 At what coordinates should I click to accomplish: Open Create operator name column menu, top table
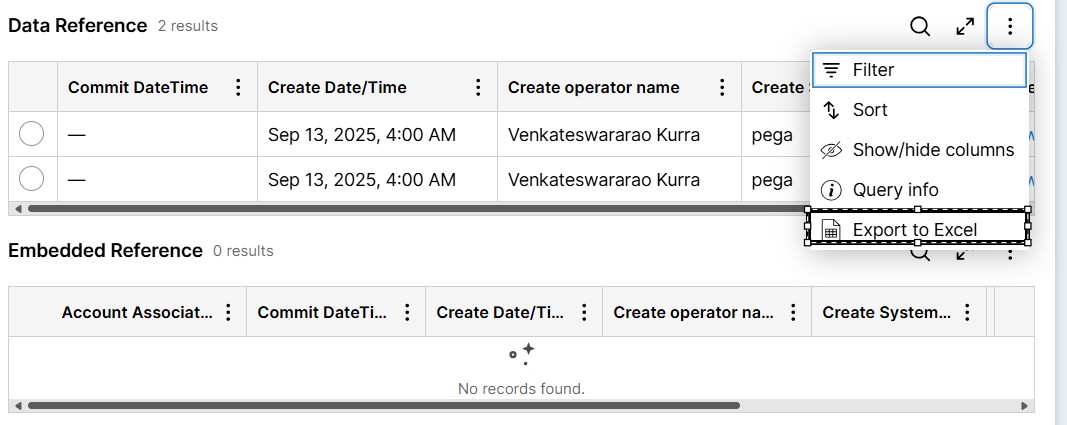coord(722,87)
